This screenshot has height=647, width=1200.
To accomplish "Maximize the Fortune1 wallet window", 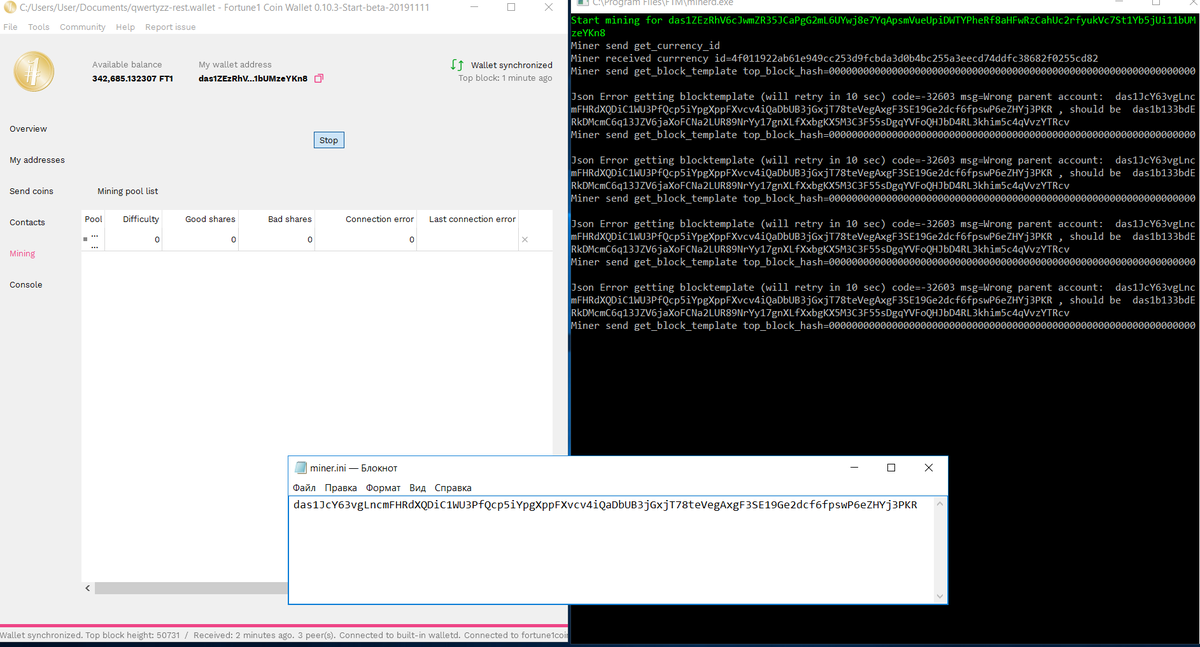I will point(511,7).
